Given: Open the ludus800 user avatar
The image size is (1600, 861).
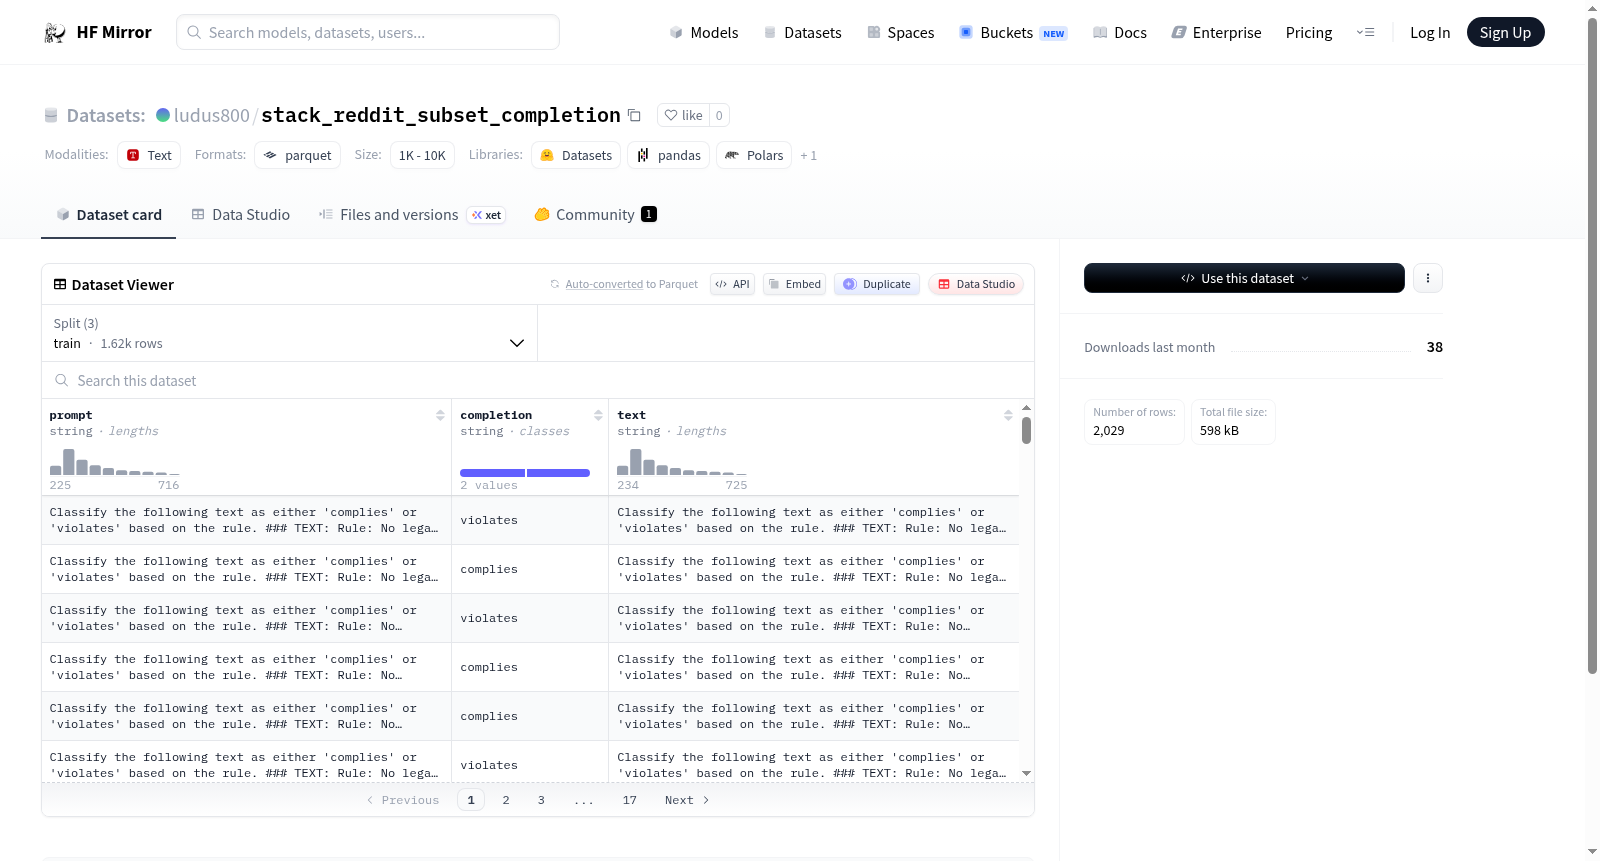Looking at the screenshot, I should (163, 115).
